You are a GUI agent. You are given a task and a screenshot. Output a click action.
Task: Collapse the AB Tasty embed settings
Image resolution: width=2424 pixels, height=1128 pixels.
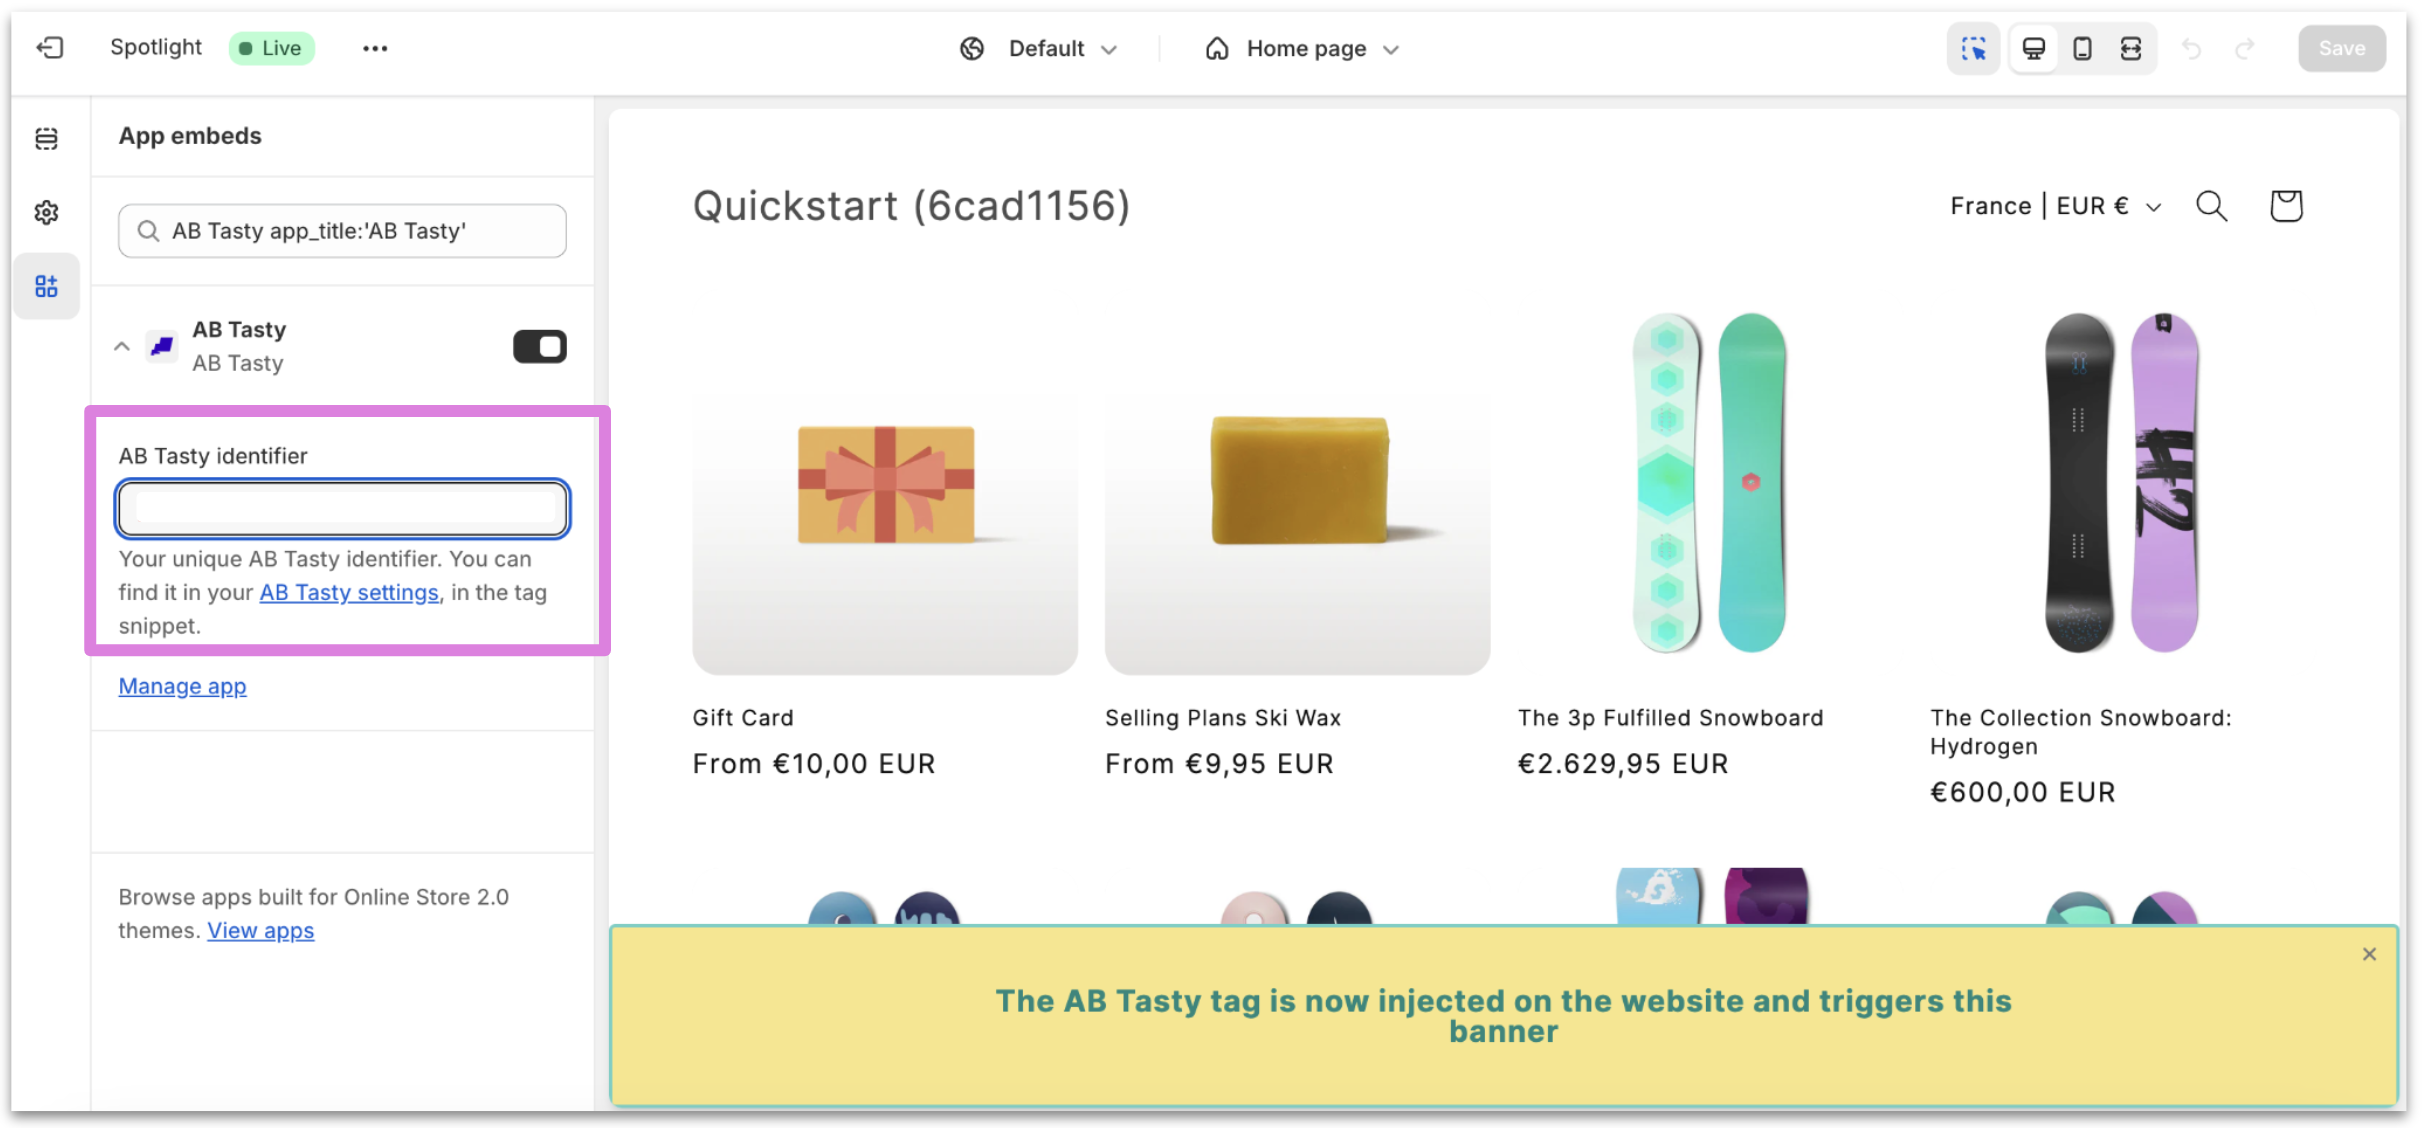122,346
